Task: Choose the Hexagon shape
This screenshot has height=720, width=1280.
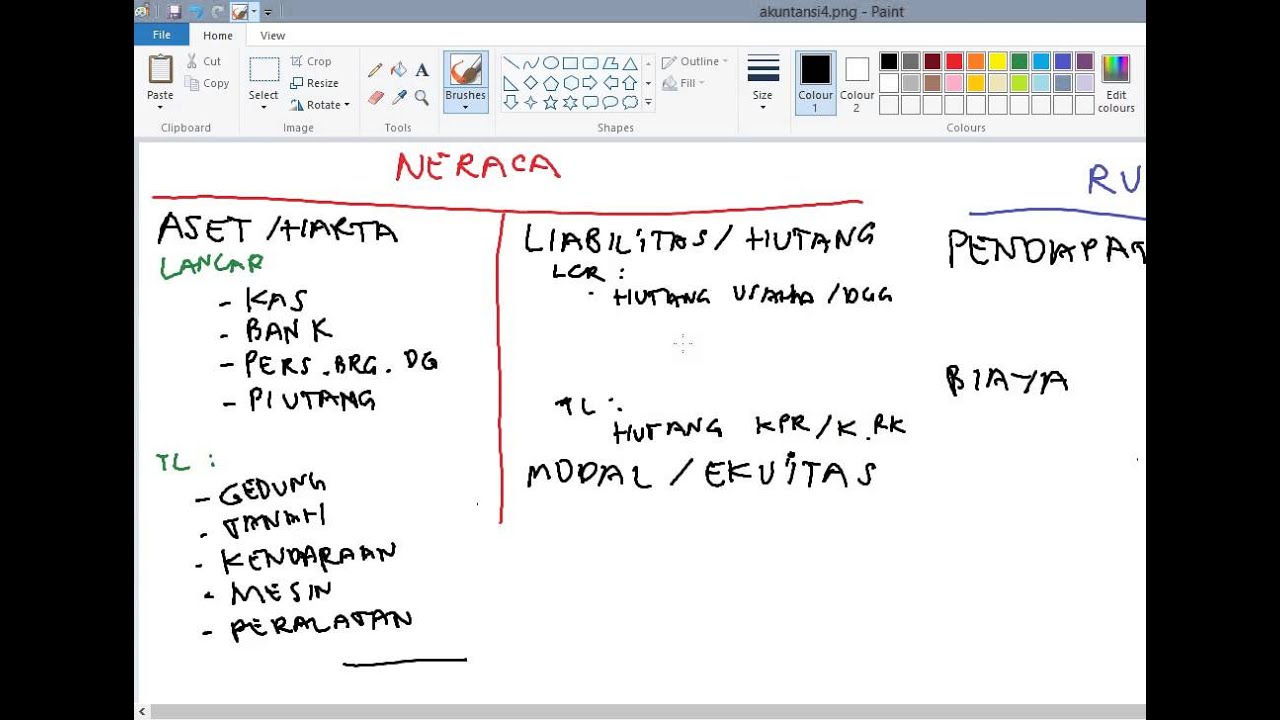Action: tap(570, 83)
